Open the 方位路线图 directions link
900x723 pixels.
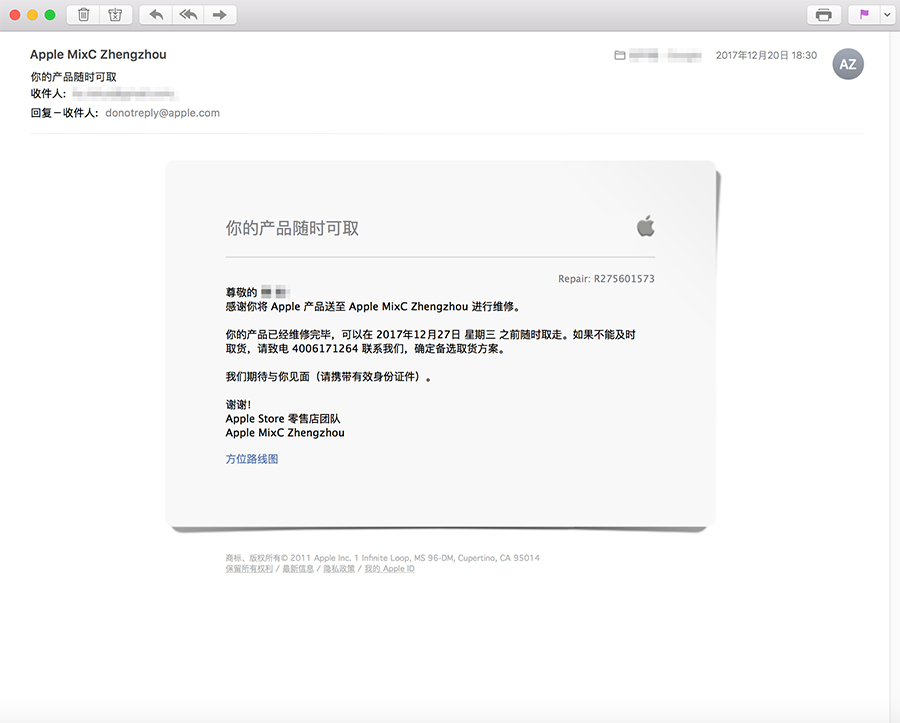point(252,459)
